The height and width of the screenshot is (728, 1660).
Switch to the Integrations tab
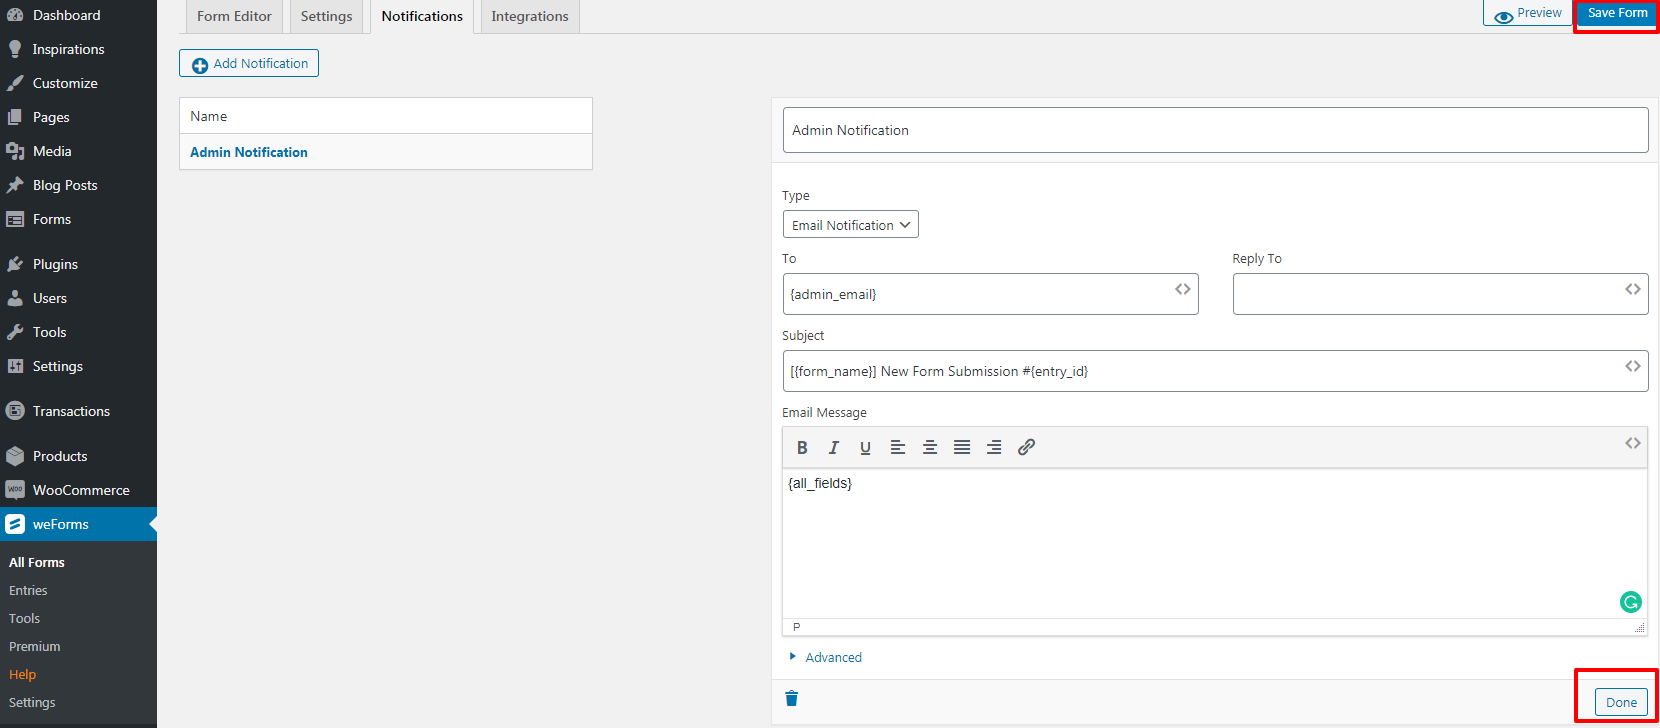(529, 16)
